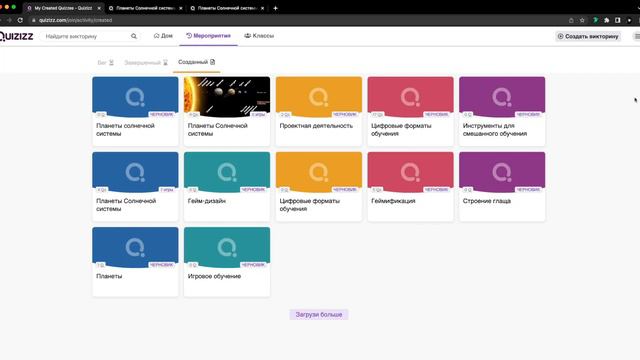
Task: Click the macOS yellow minimize button
Action: click(x=7, y=7)
